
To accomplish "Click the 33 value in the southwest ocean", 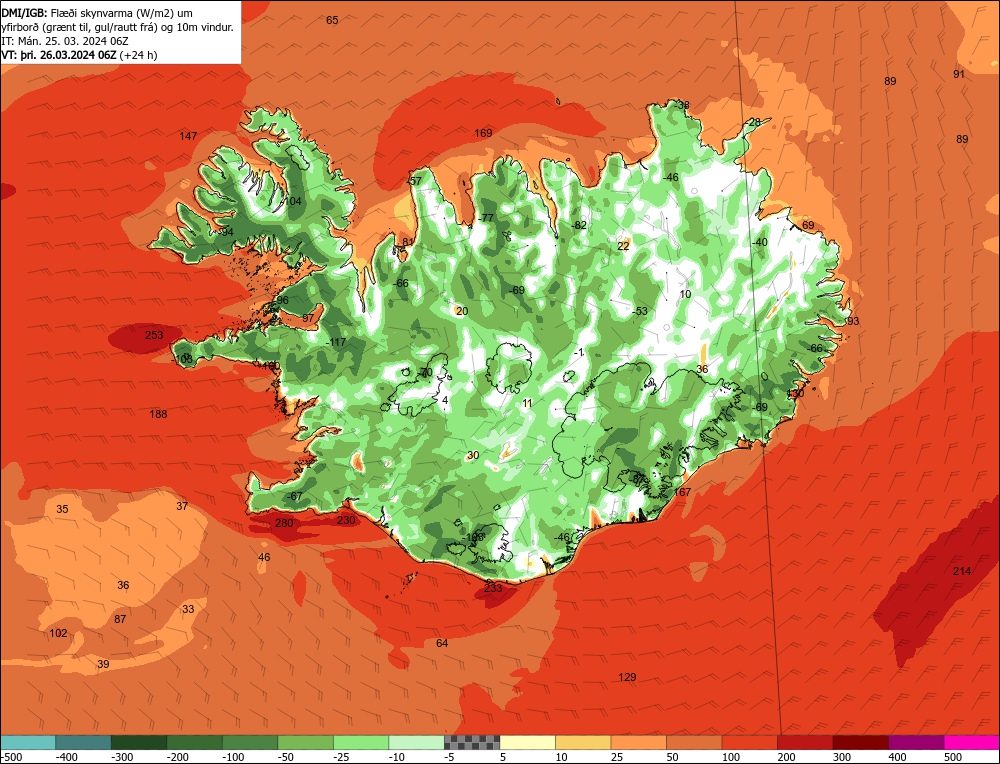I will [x=188, y=609].
